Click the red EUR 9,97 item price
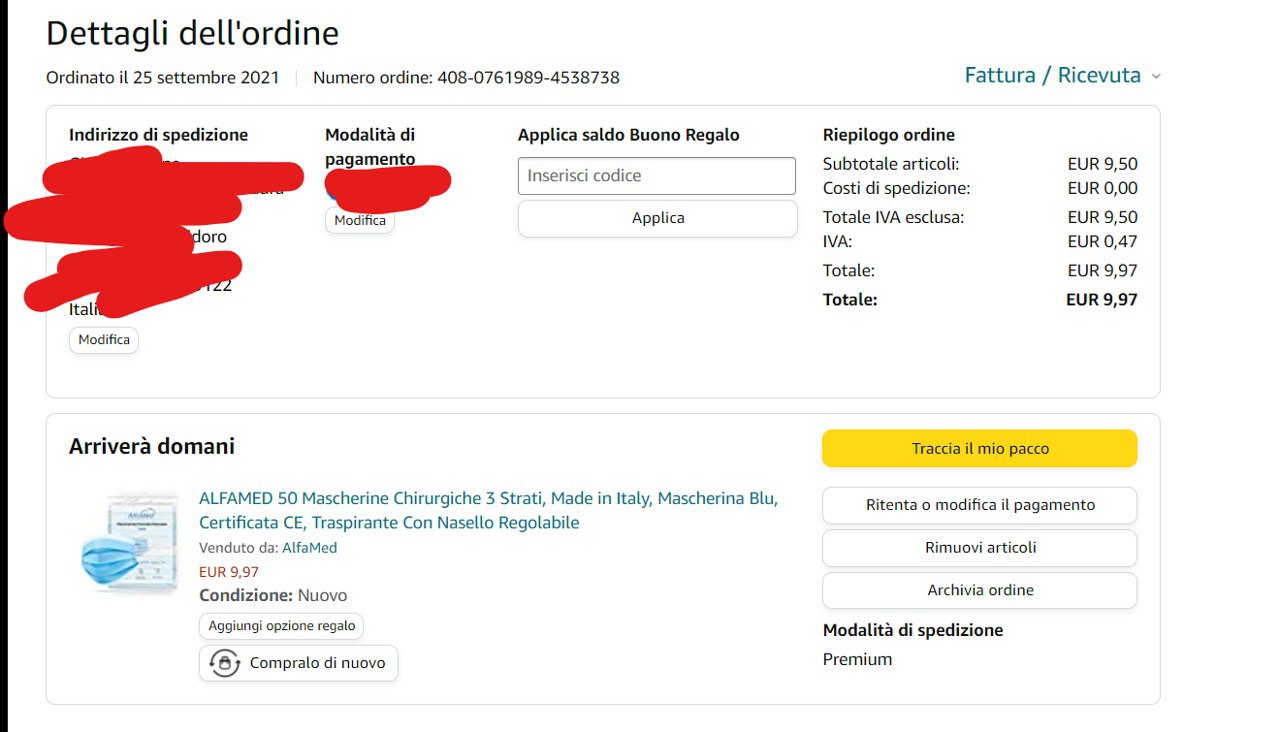This screenshot has width=1280, height=732. tap(228, 572)
